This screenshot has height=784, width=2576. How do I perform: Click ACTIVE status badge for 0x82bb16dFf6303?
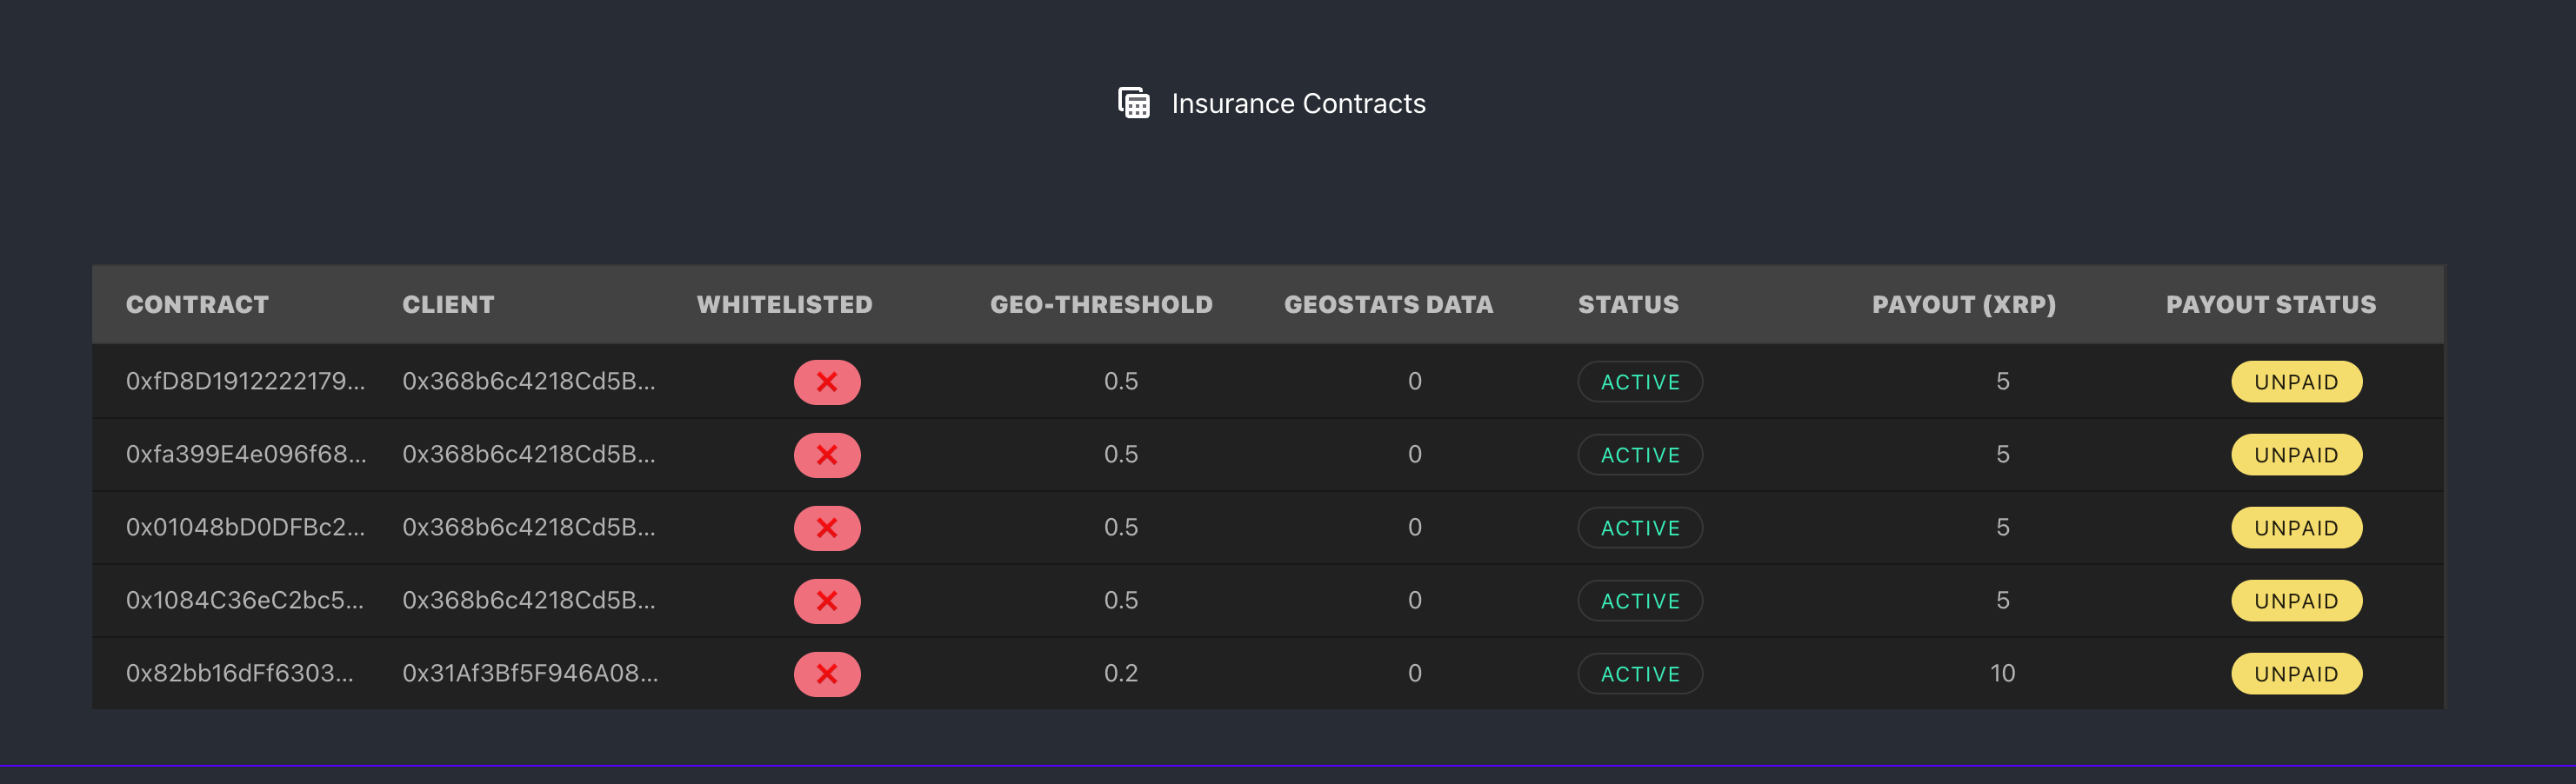coord(1639,674)
